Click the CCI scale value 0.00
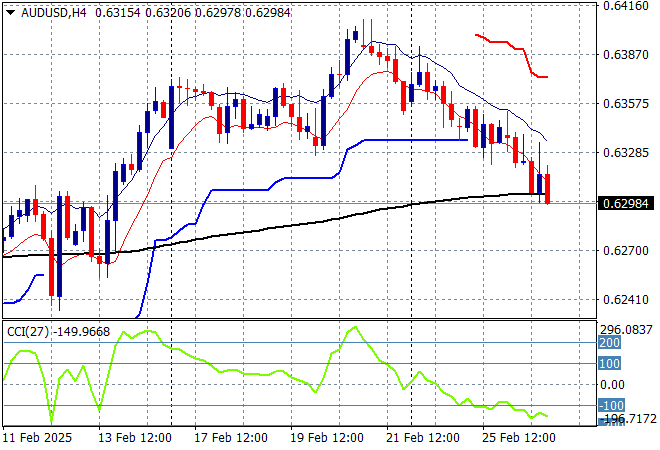660x450 pixels. coord(612,384)
